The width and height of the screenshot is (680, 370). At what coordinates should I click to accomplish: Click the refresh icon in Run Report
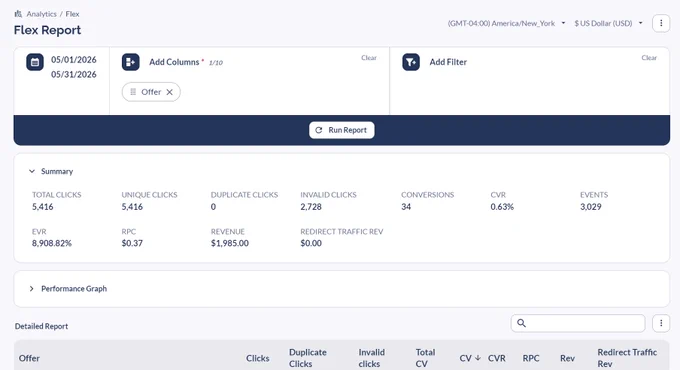coord(319,130)
